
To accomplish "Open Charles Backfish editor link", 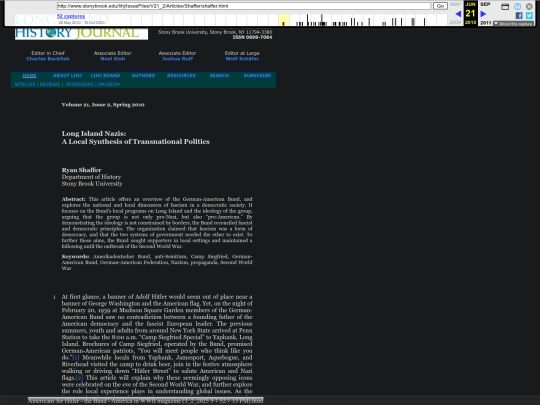I will point(48,59).
